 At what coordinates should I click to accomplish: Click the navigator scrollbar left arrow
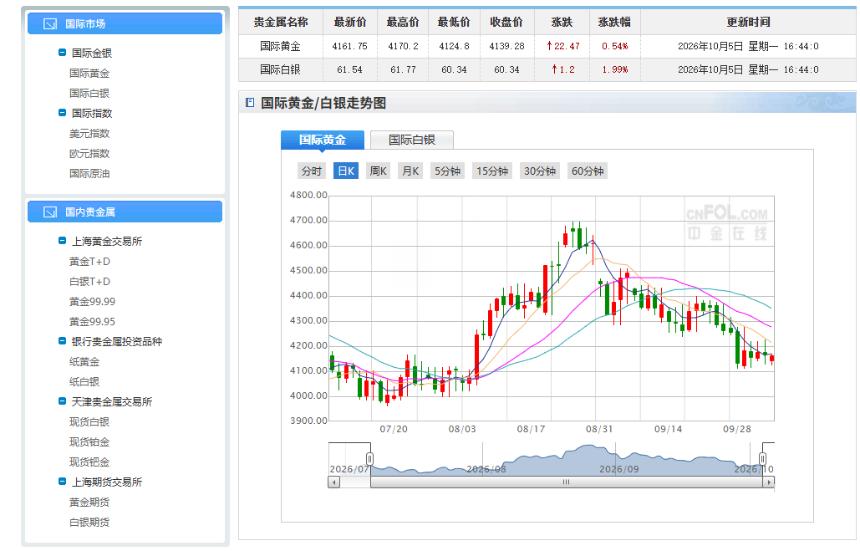(x=334, y=482)
